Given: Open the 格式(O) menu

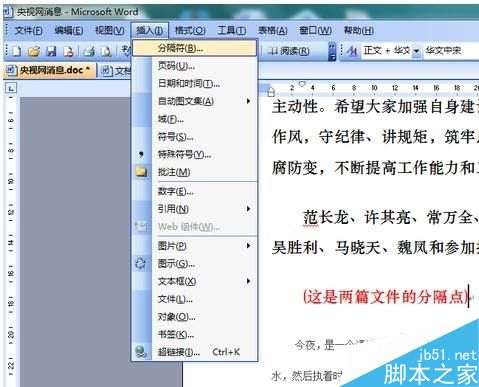Looking at the screenshot, I should [190, 31].
